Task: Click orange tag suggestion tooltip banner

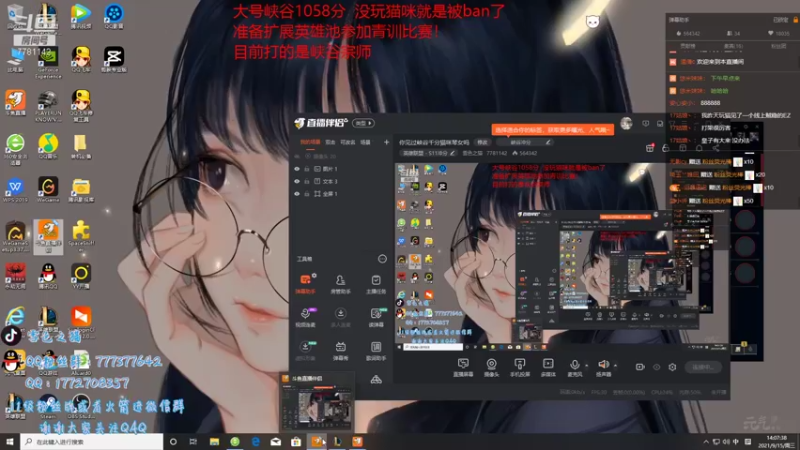Action: (553, 130)
